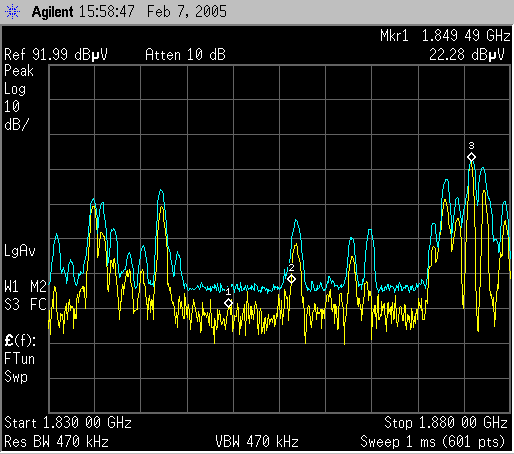Click the VBW 470 kHz setting

pos(257,442)
